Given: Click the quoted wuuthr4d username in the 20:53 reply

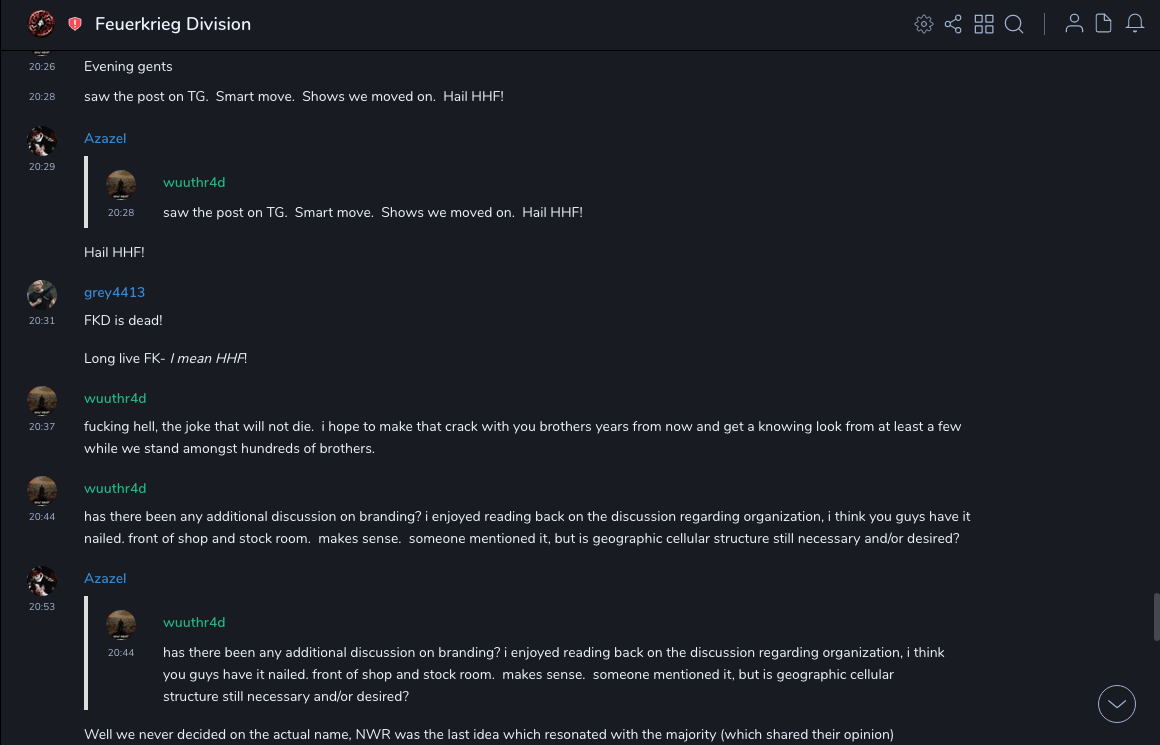Looking at the screenshot, I should click(194, 622).
